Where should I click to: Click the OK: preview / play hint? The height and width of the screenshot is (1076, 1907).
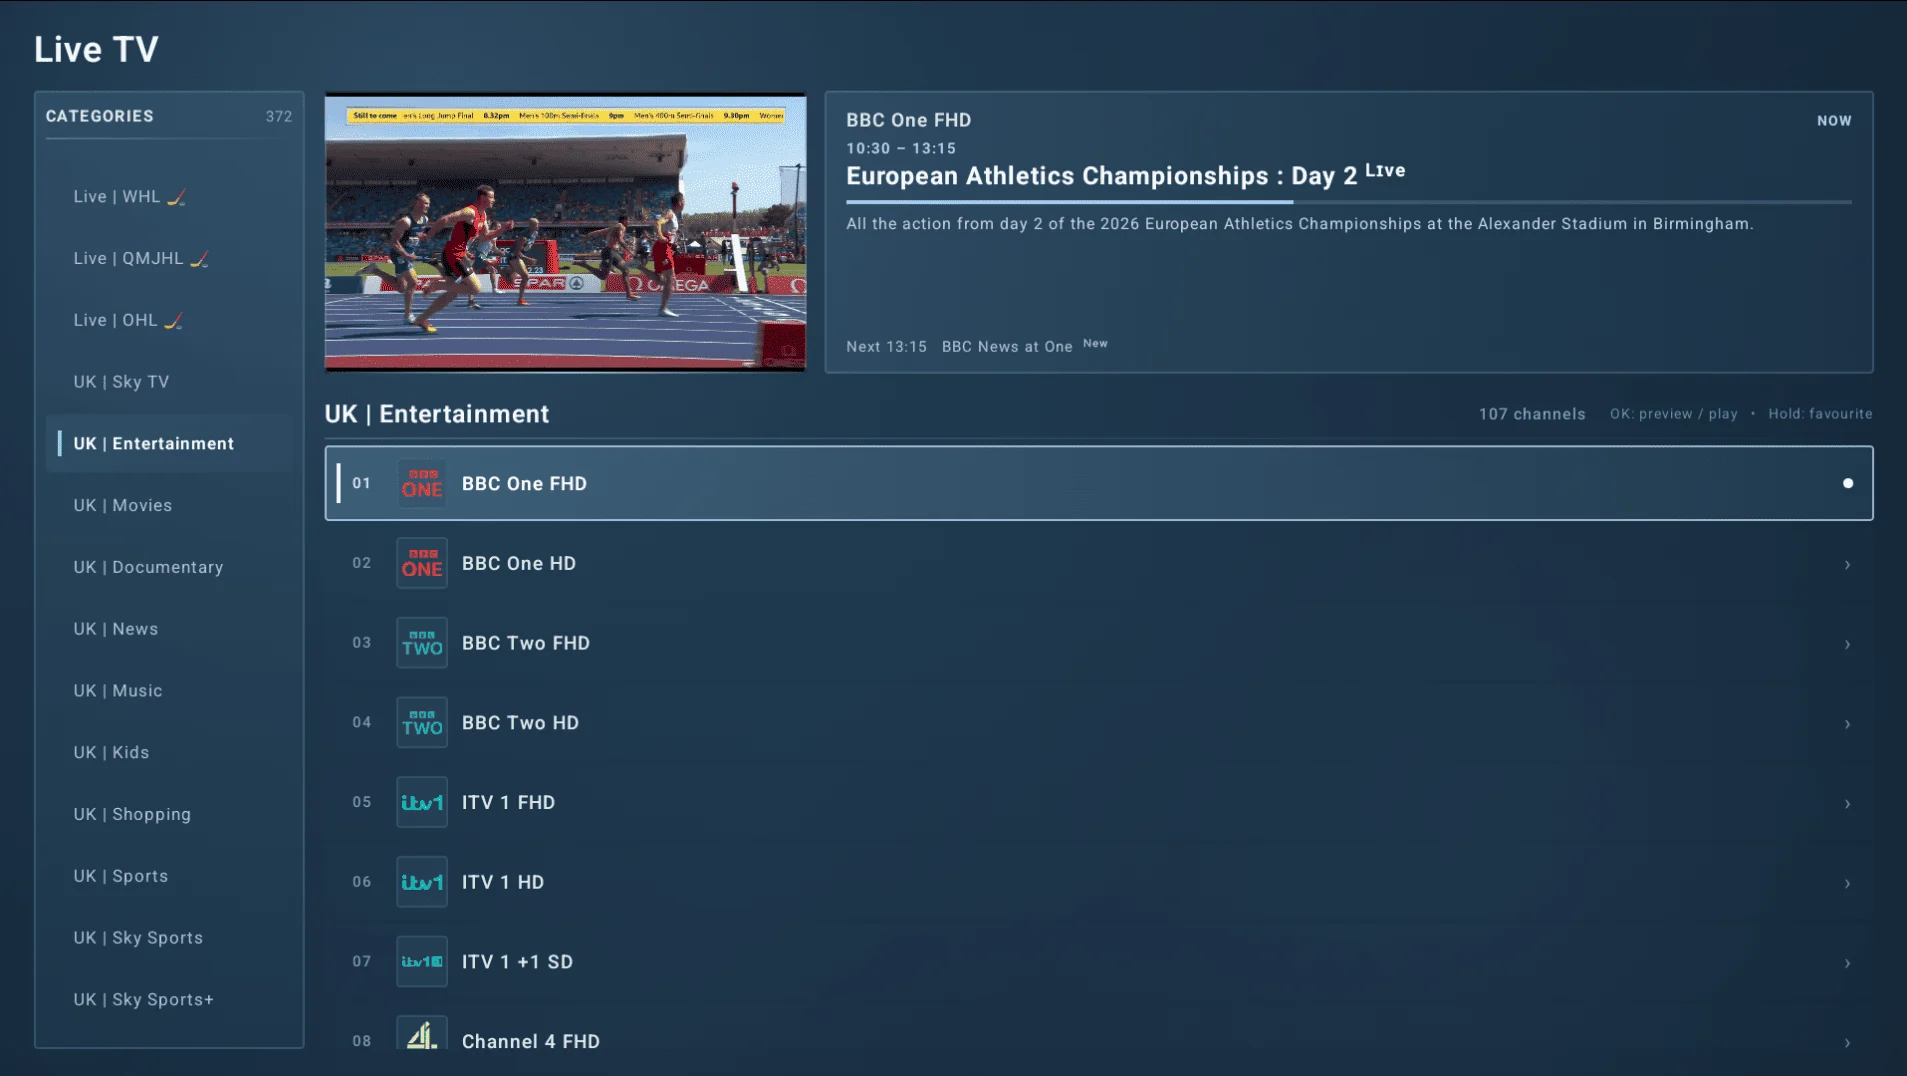1673,414
